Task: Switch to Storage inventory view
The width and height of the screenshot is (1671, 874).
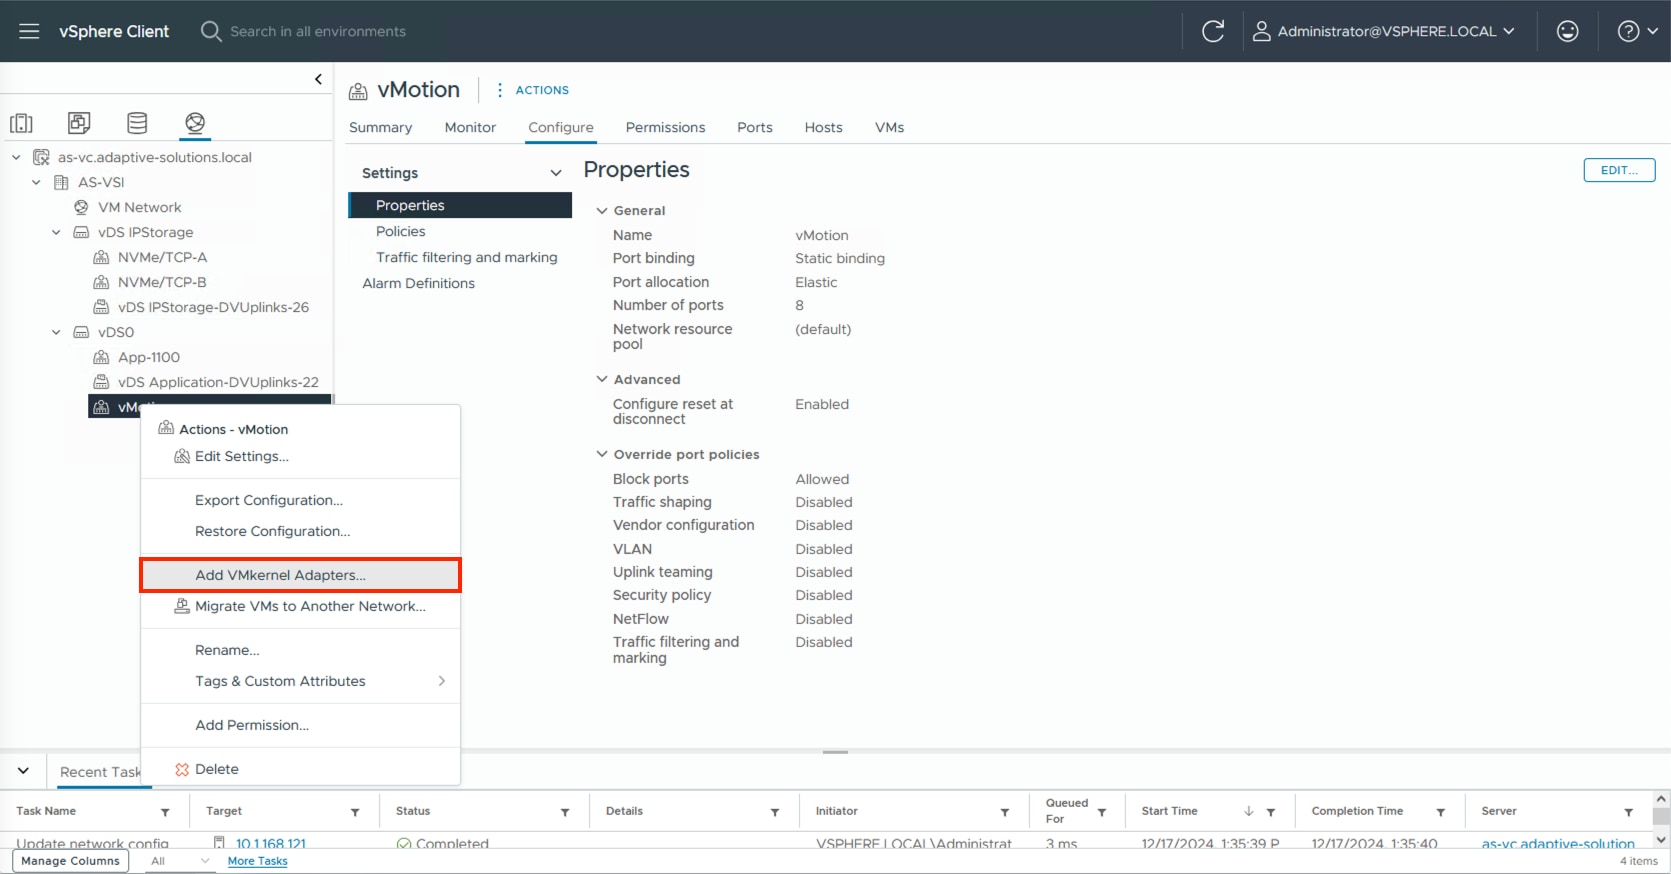Action: coord(137,123)
